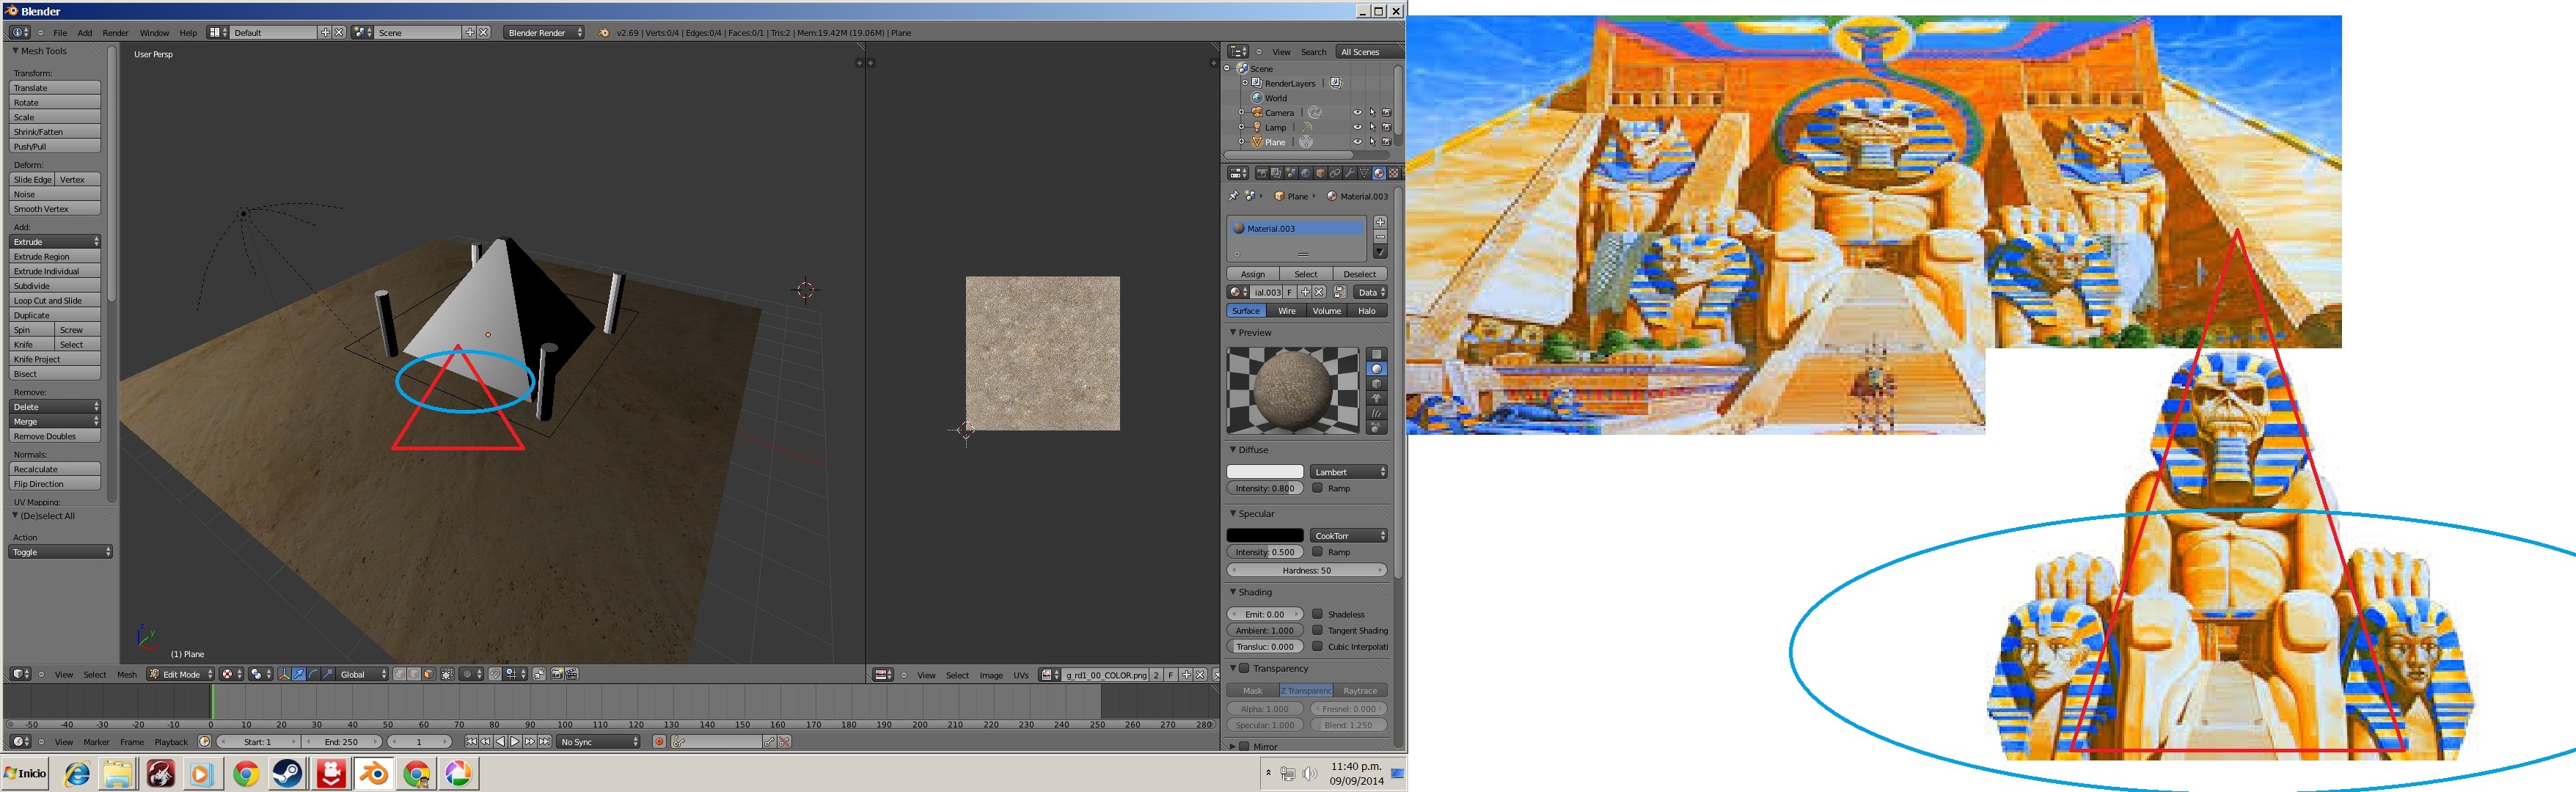Screen dimensions: 2576x792
Task: Expand the Plane object in outliner
Action: click(x=1242, y=142)
